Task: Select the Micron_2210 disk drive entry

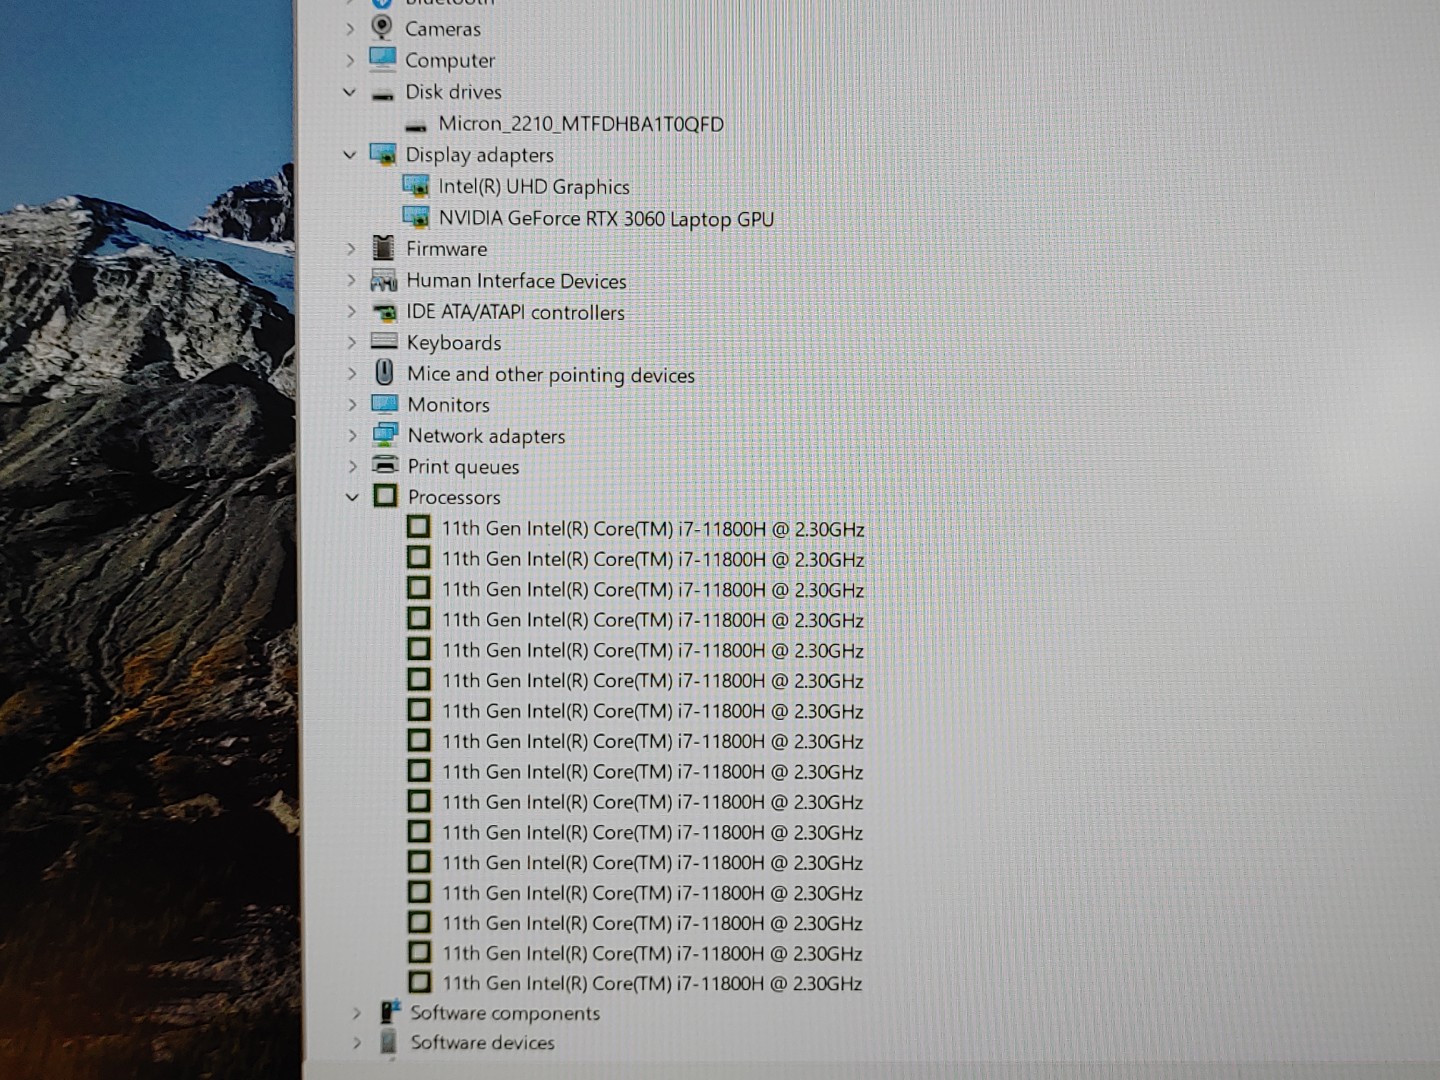Action: tap(580, 124)
